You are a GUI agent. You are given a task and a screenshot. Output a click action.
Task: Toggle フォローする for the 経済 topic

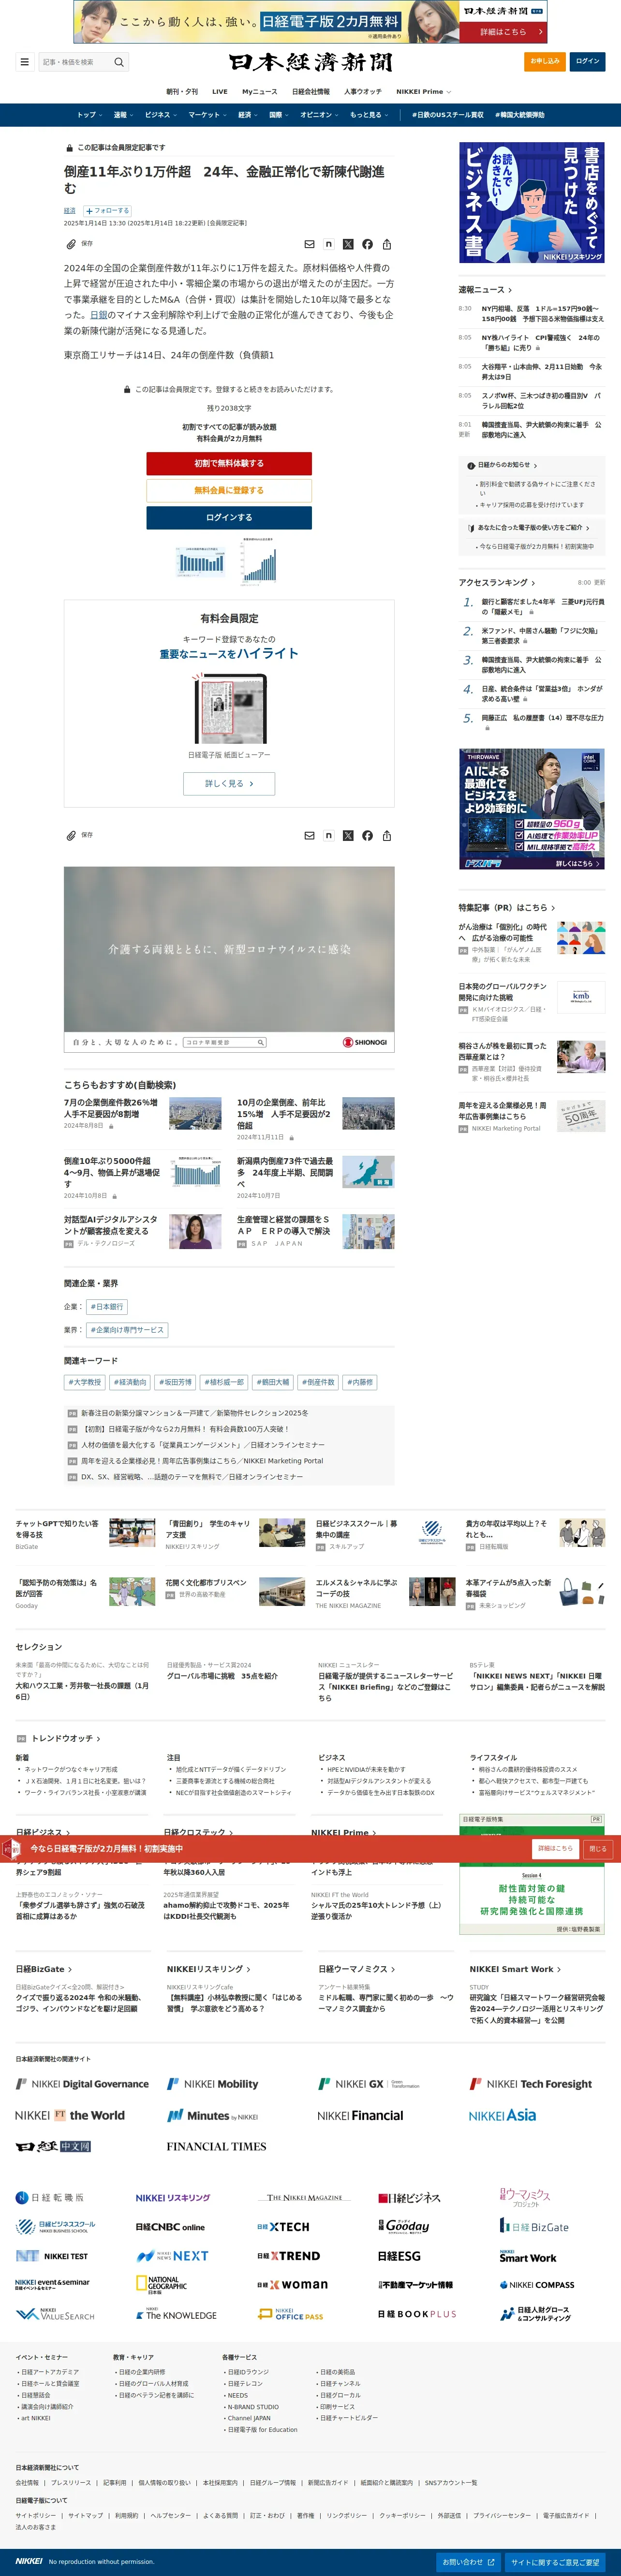point(107,211)
